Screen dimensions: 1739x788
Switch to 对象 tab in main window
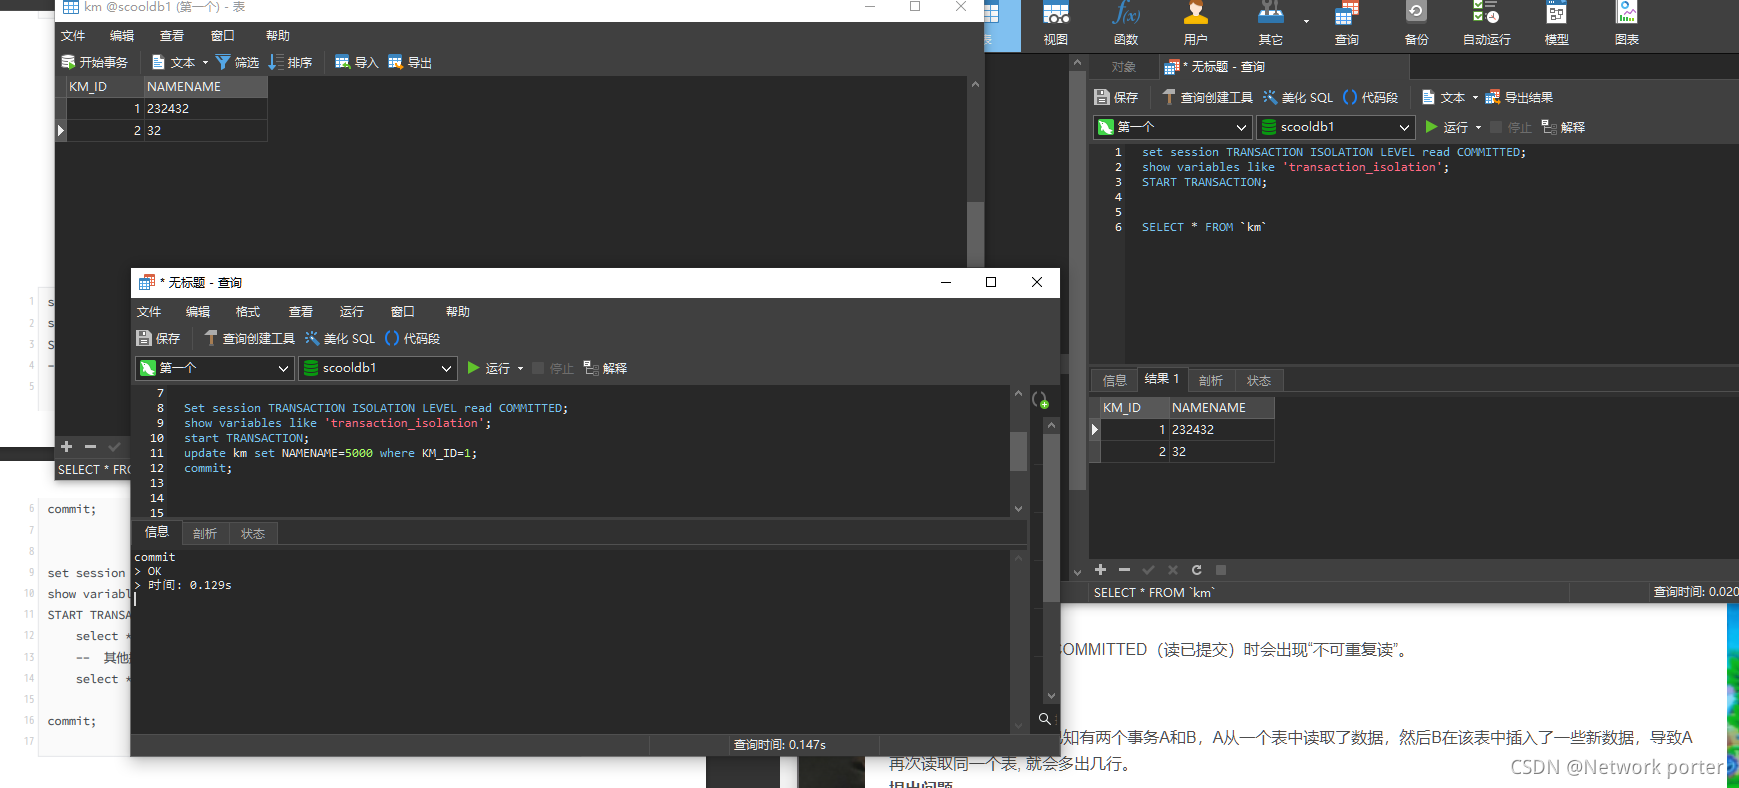point(1124,67)
